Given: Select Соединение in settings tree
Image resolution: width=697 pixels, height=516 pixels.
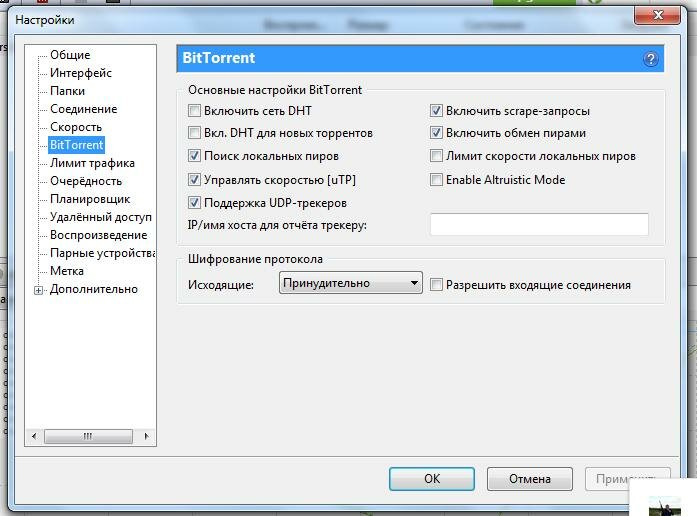Looking at the screenshot, I should coord(84,109).
